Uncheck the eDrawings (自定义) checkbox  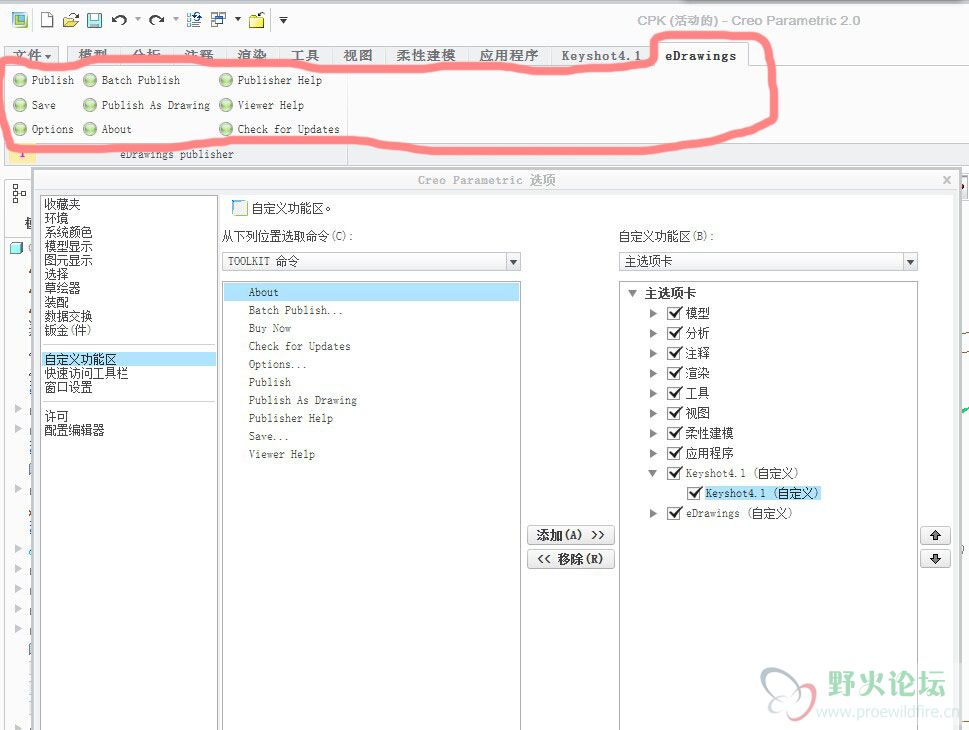[x=674, y=513]
